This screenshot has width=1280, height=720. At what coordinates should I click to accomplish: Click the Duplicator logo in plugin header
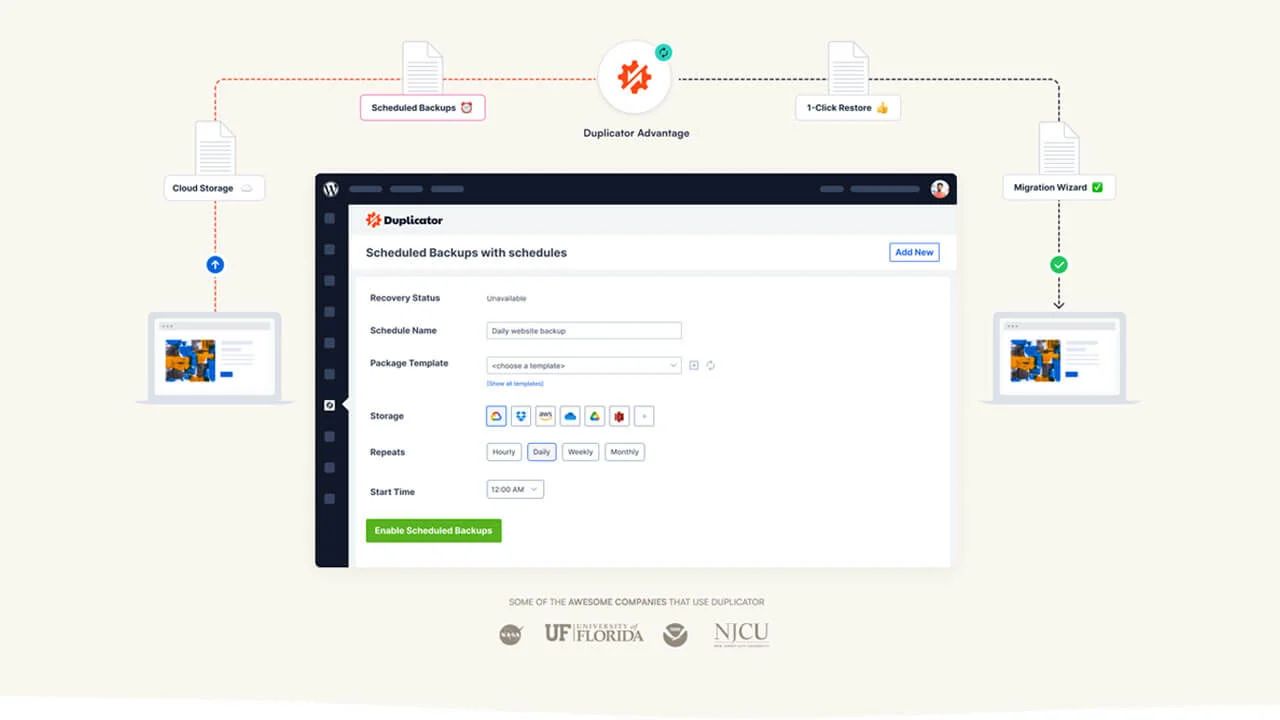[x=404, y=220]
